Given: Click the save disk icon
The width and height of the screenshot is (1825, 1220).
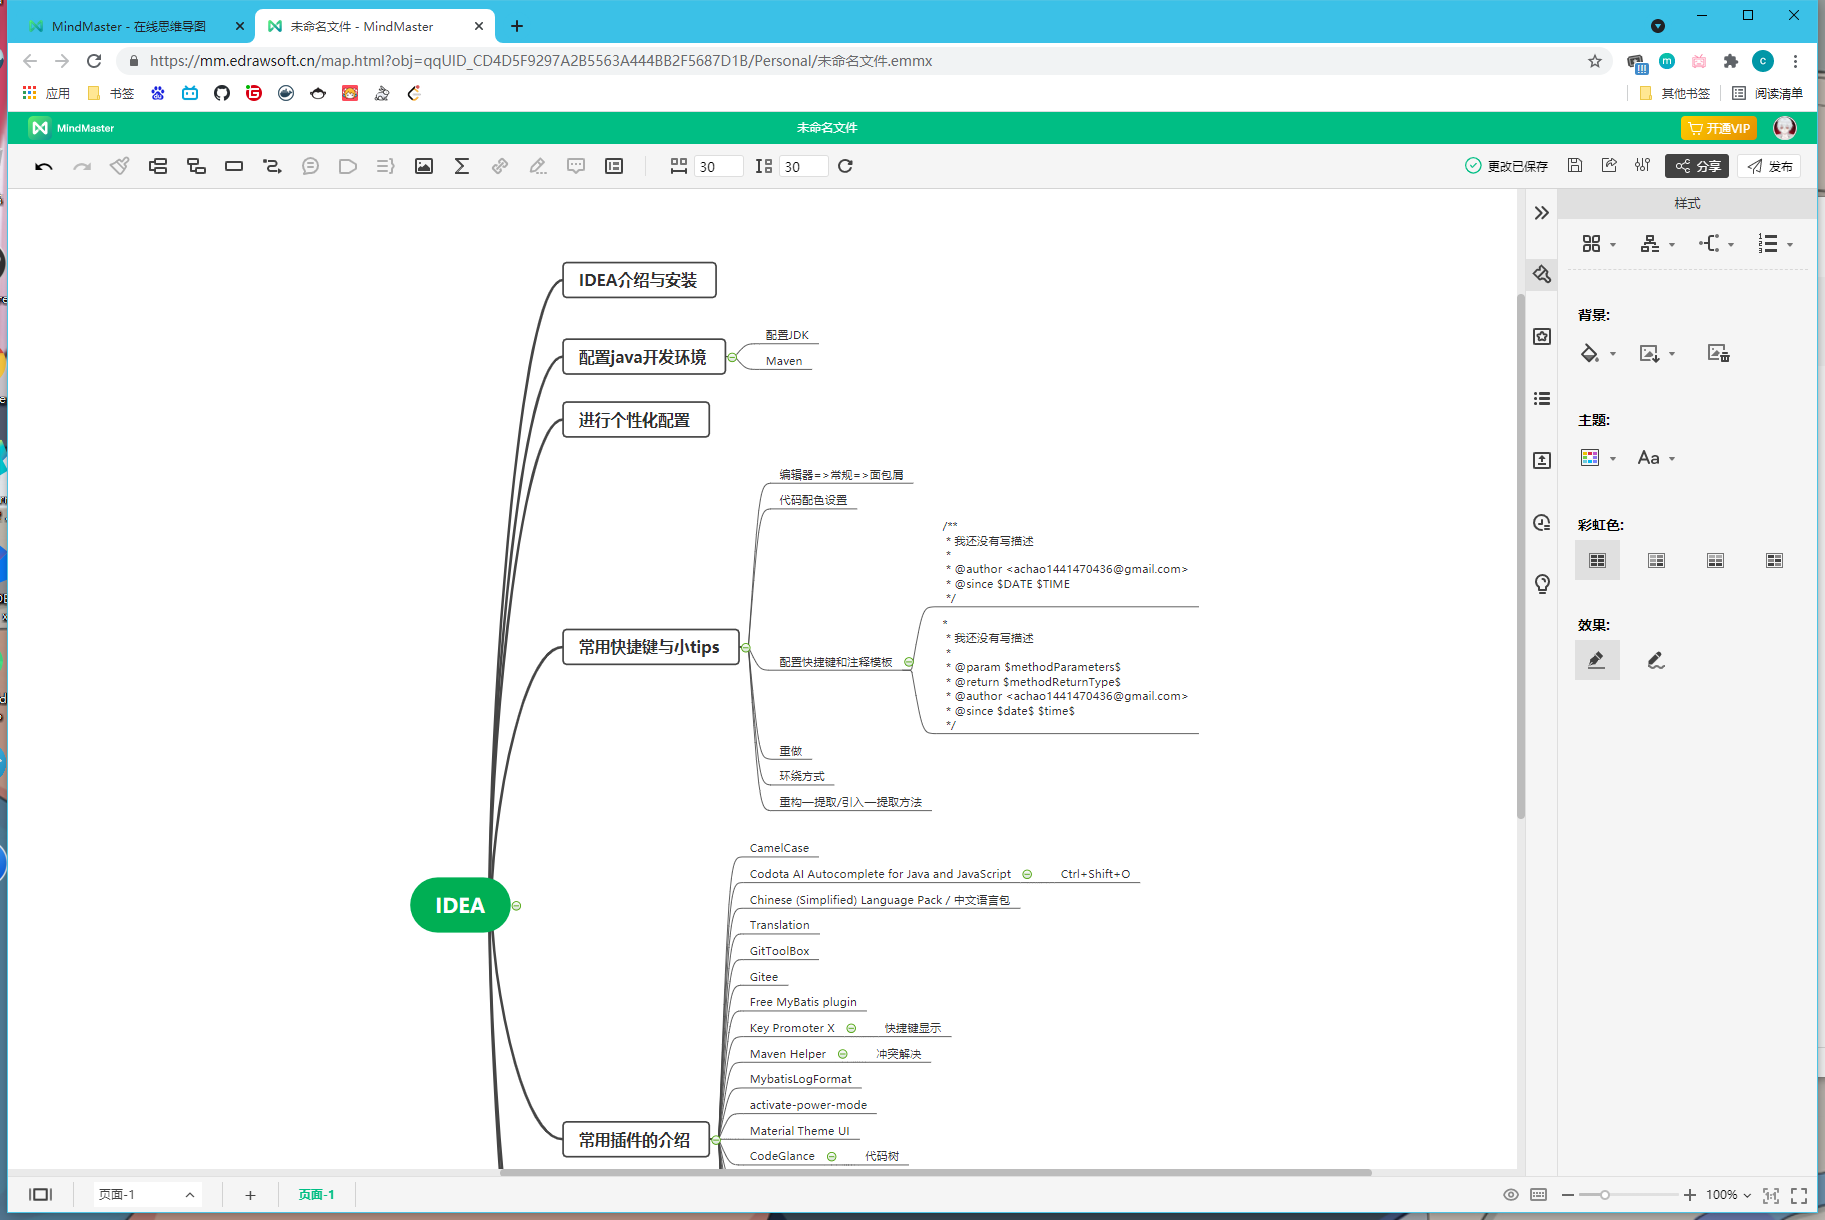Looking at the screenshot, I should 1575,166.
